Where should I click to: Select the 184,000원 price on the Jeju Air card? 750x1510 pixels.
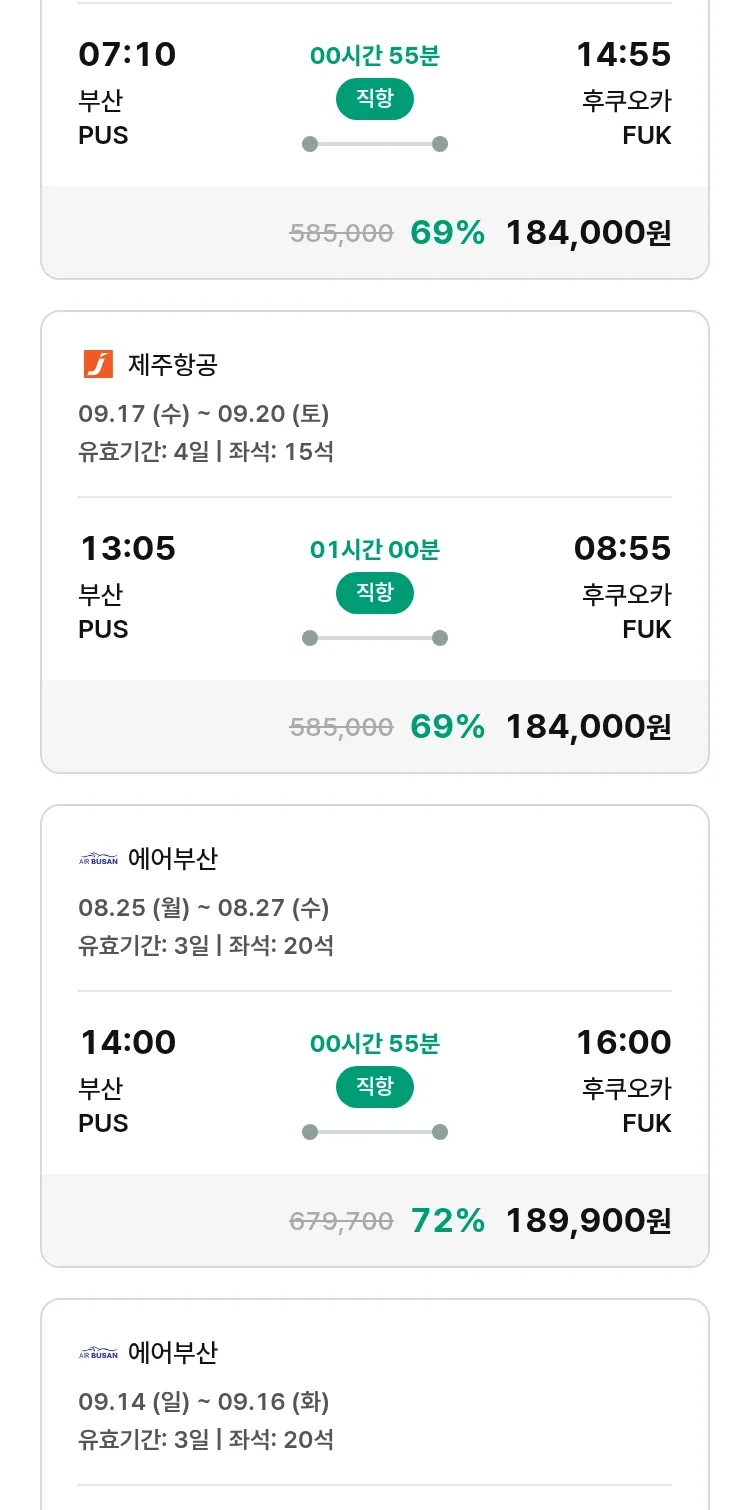click(588, 726)
